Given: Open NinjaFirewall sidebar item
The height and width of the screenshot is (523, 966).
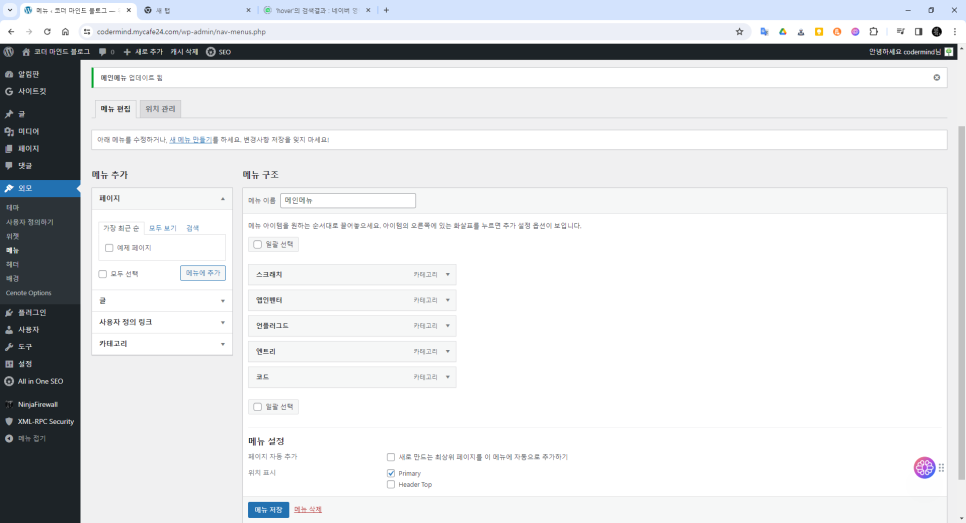Looking at the screenshot, I should (40, 404).
